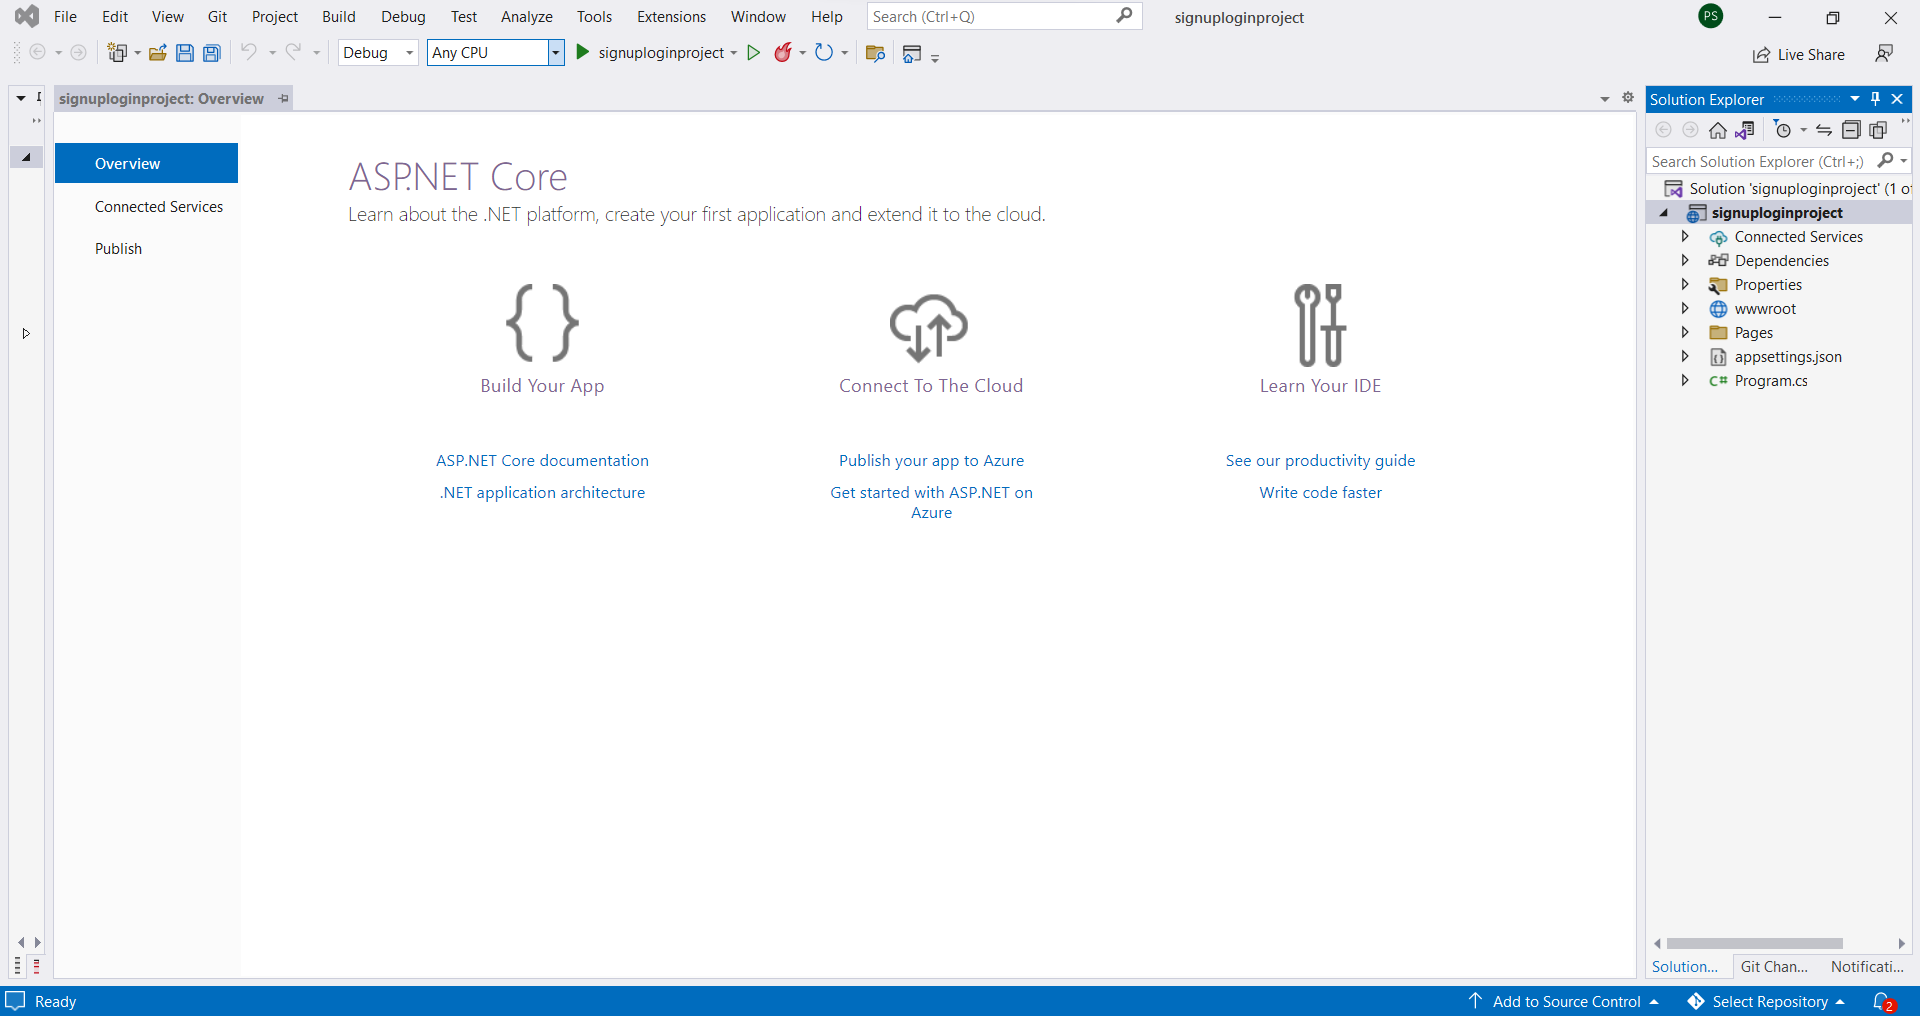The height and width of the screenshot is (1016, 1920).
Task: Click the Solution Explorer Forward arrow
Action: (x=1690, y=130)
